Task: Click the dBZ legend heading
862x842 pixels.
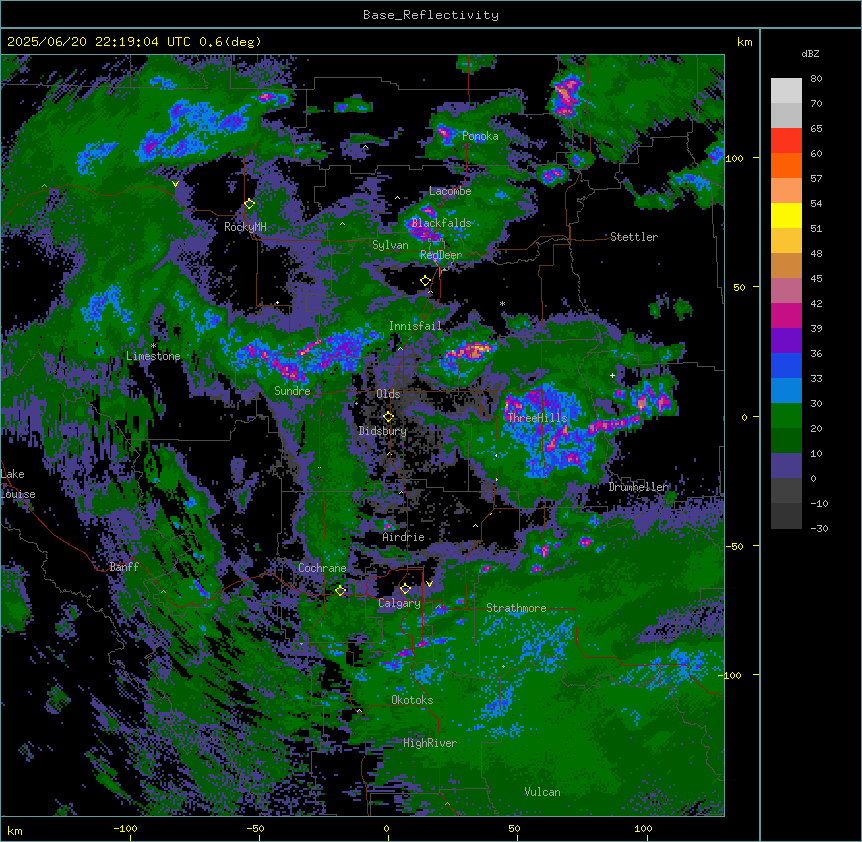Action: 810,53
